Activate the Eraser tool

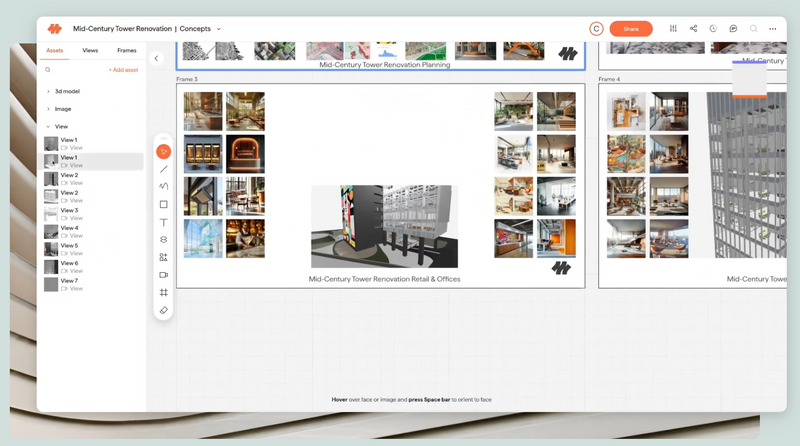[163, 310]
